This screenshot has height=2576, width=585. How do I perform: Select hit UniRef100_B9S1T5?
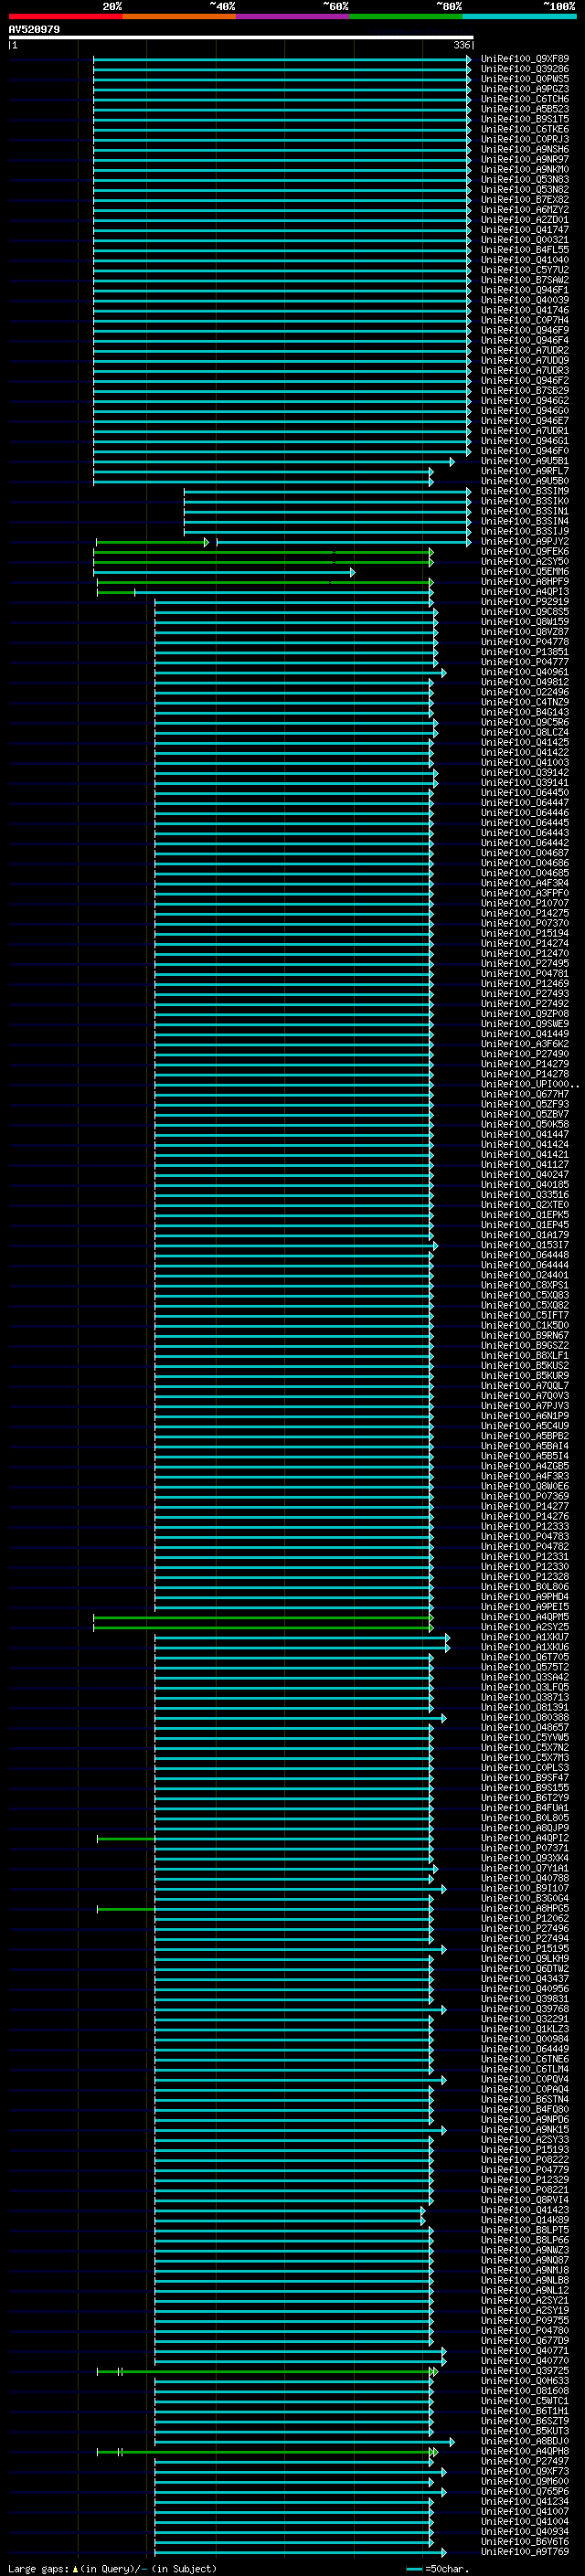click(525, 119)
